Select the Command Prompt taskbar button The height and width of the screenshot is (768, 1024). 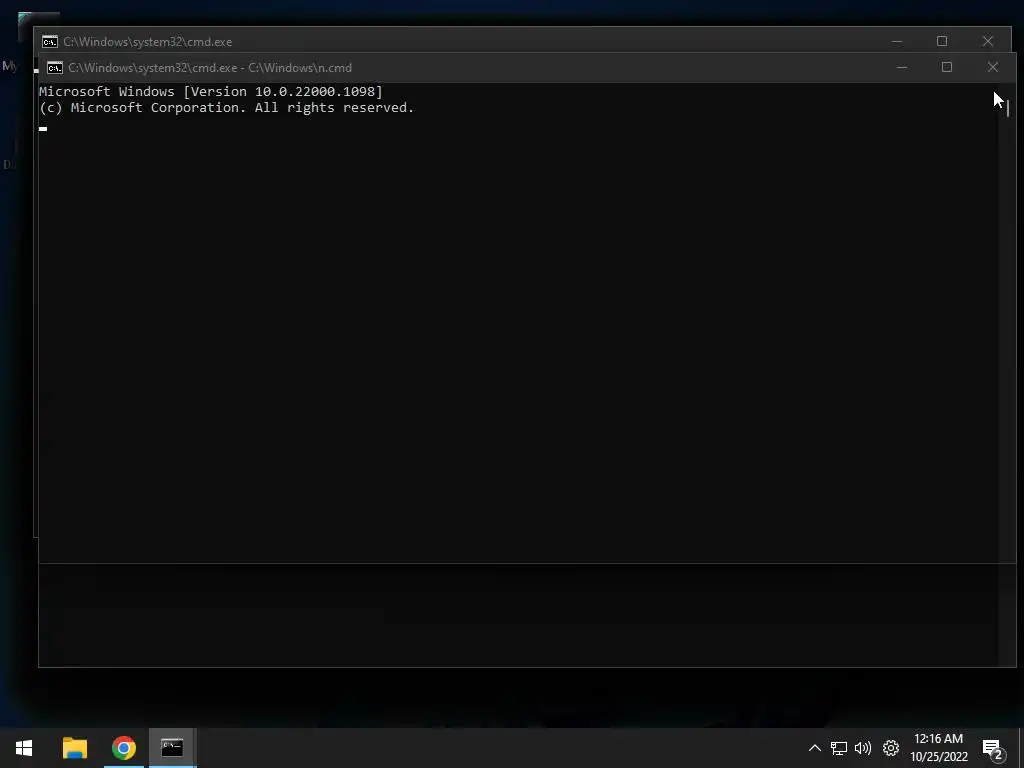pyautogui.click(x=172, y=748)
